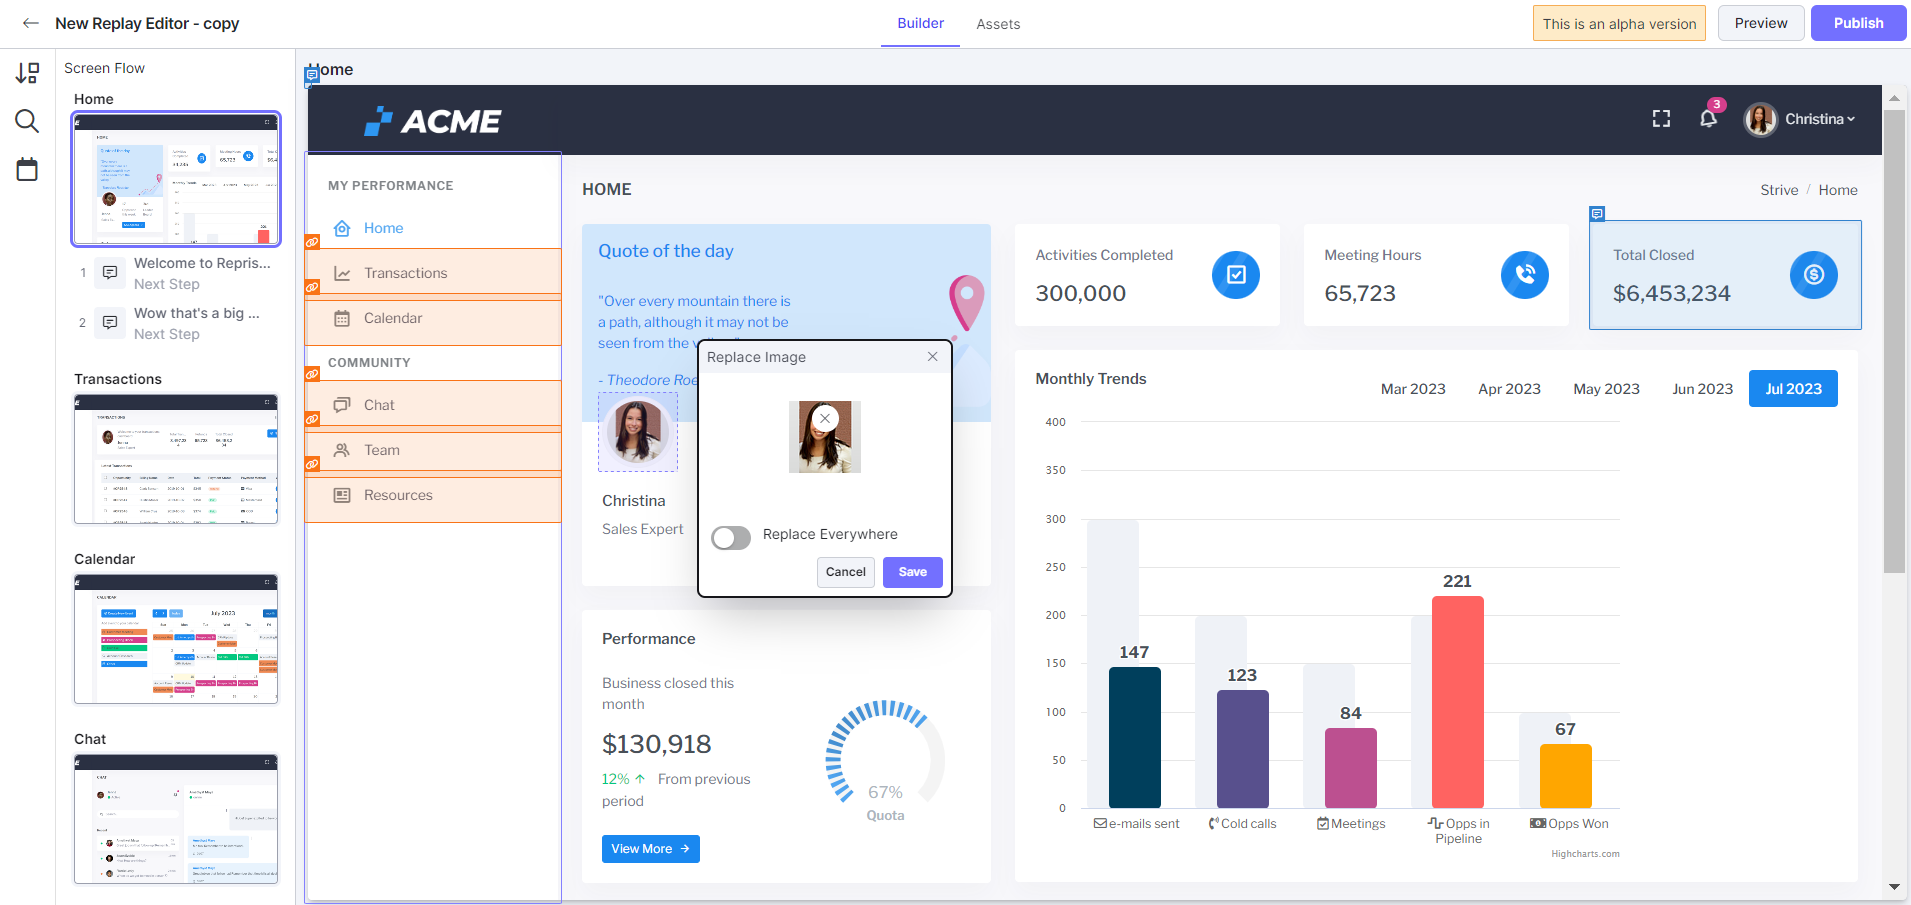This screenshot has height=905, width=1911.
Task: Click the back arrow beside New Replay Editor
Action: click(x=30, y=23)
